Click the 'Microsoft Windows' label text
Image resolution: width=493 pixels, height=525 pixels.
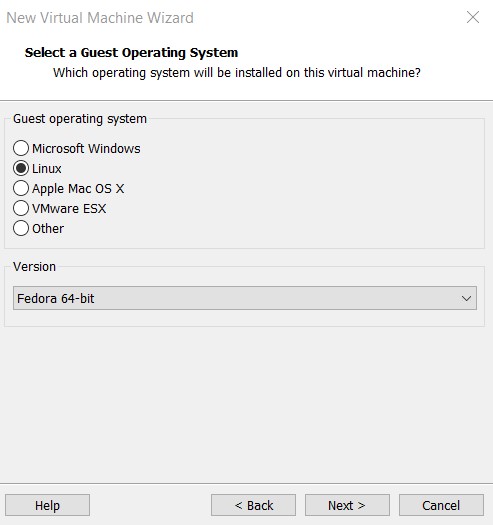coord(86,148)
